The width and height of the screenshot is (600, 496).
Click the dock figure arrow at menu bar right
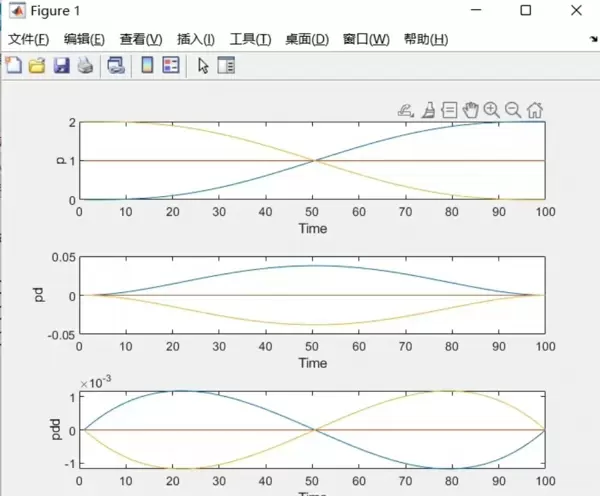tap(593, 39)
